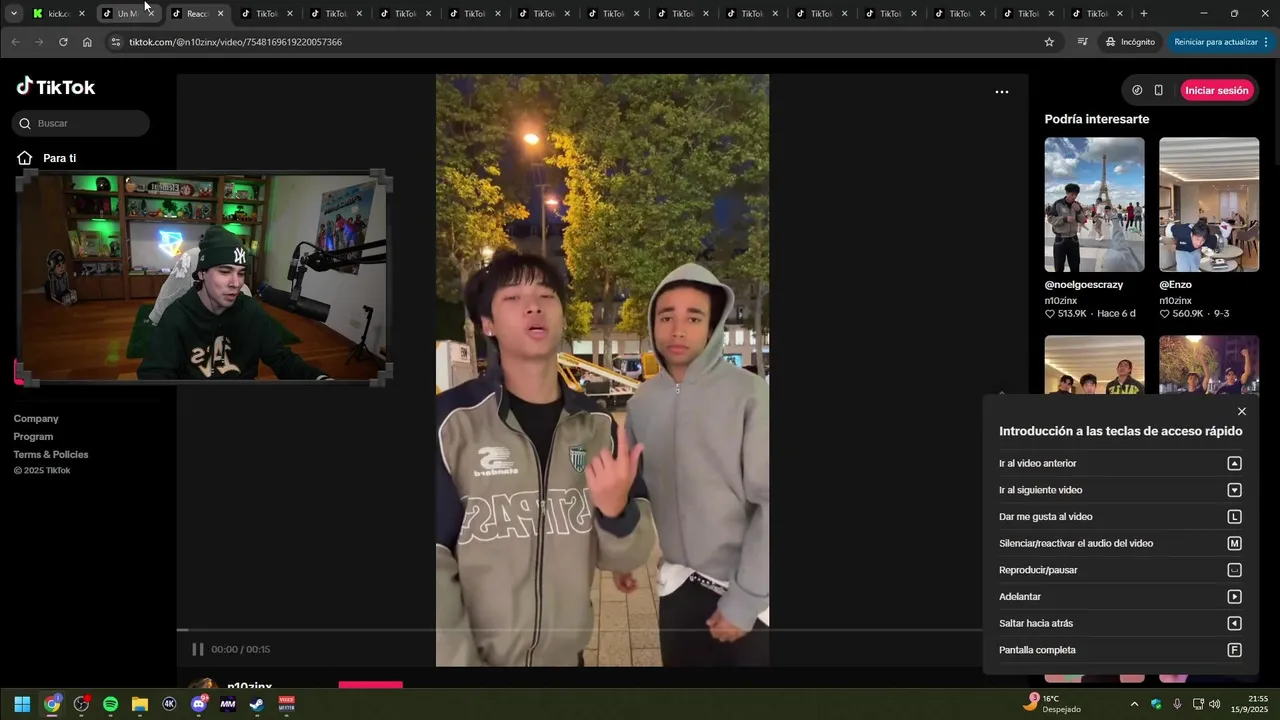Click the TikTok logo
Viewport: 1280px width, 720px height.
point(56,87)
